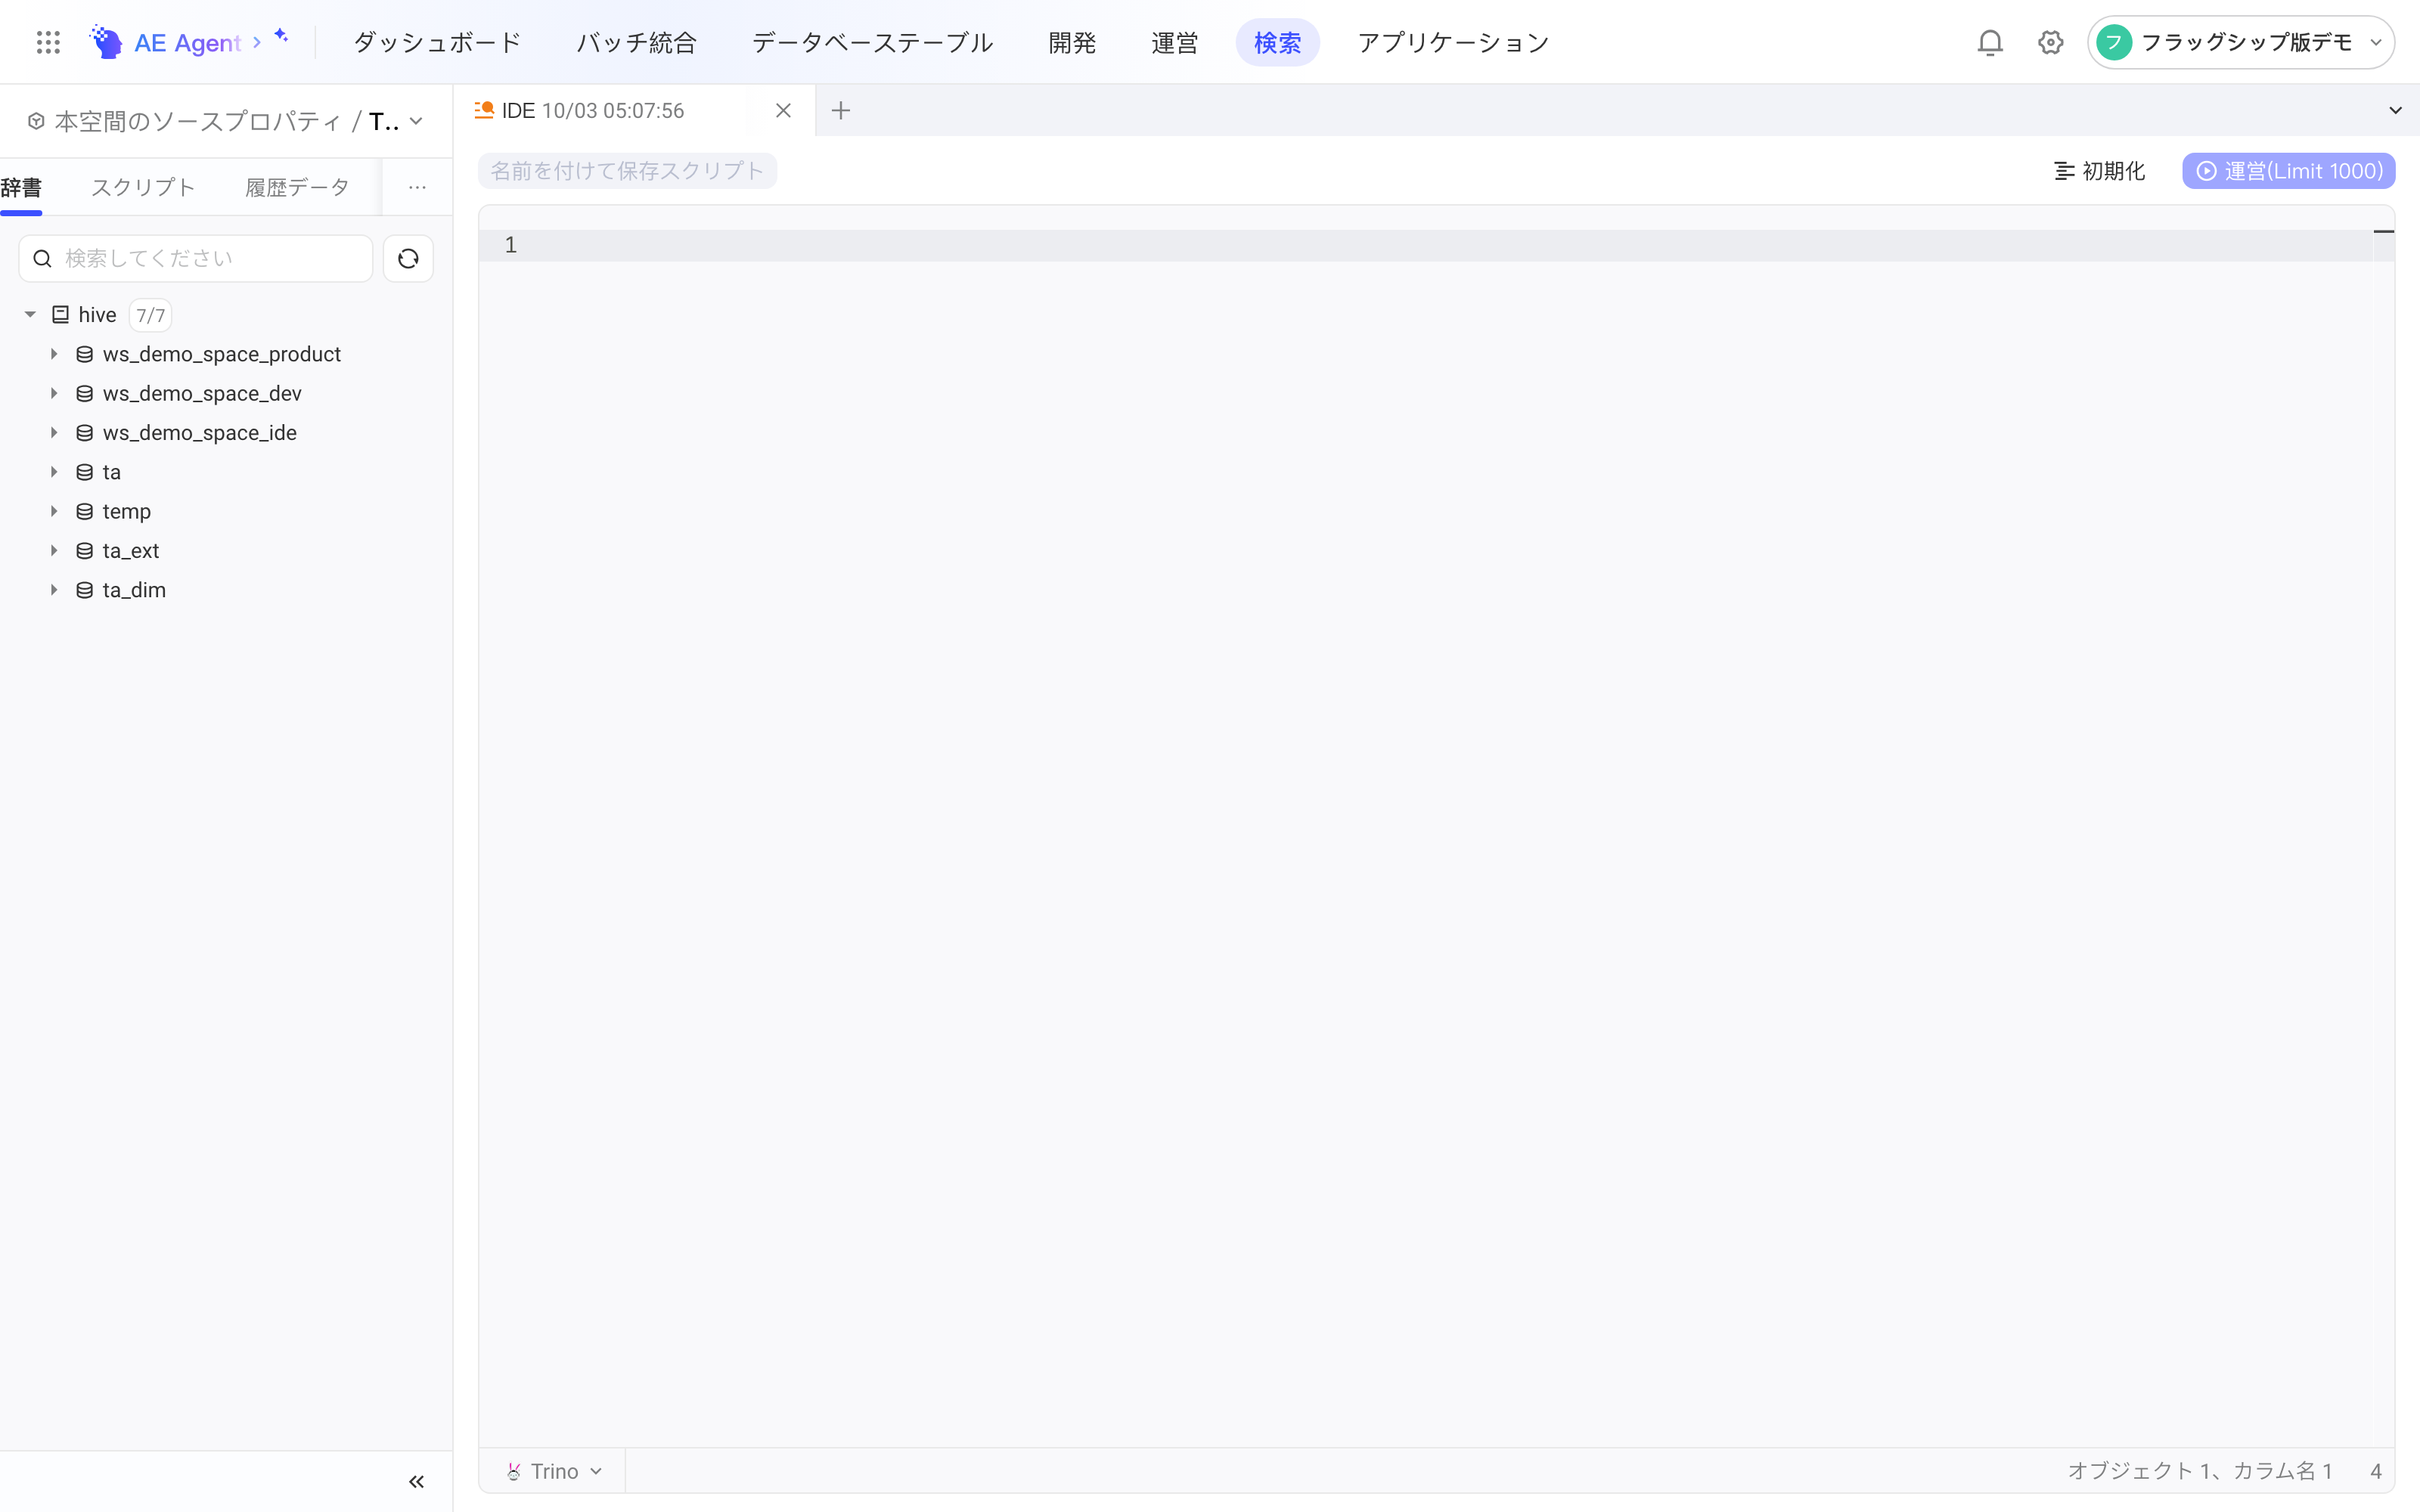2420x1512 pixels.
Task: Switch to the スクリプト tab
Action: tap(142, 187)
